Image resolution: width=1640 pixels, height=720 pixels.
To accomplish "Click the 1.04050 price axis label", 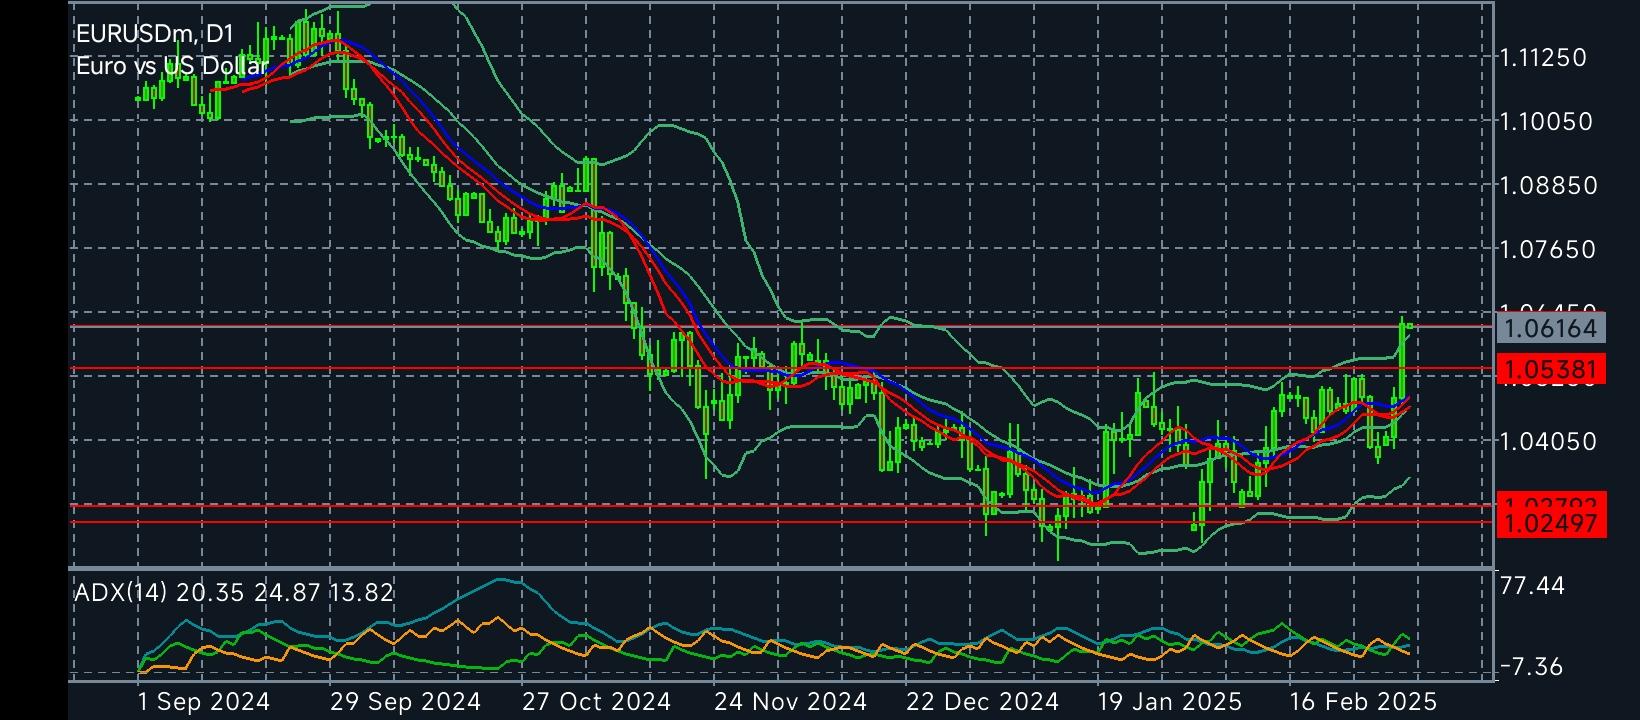I will tap(1548, 441).
